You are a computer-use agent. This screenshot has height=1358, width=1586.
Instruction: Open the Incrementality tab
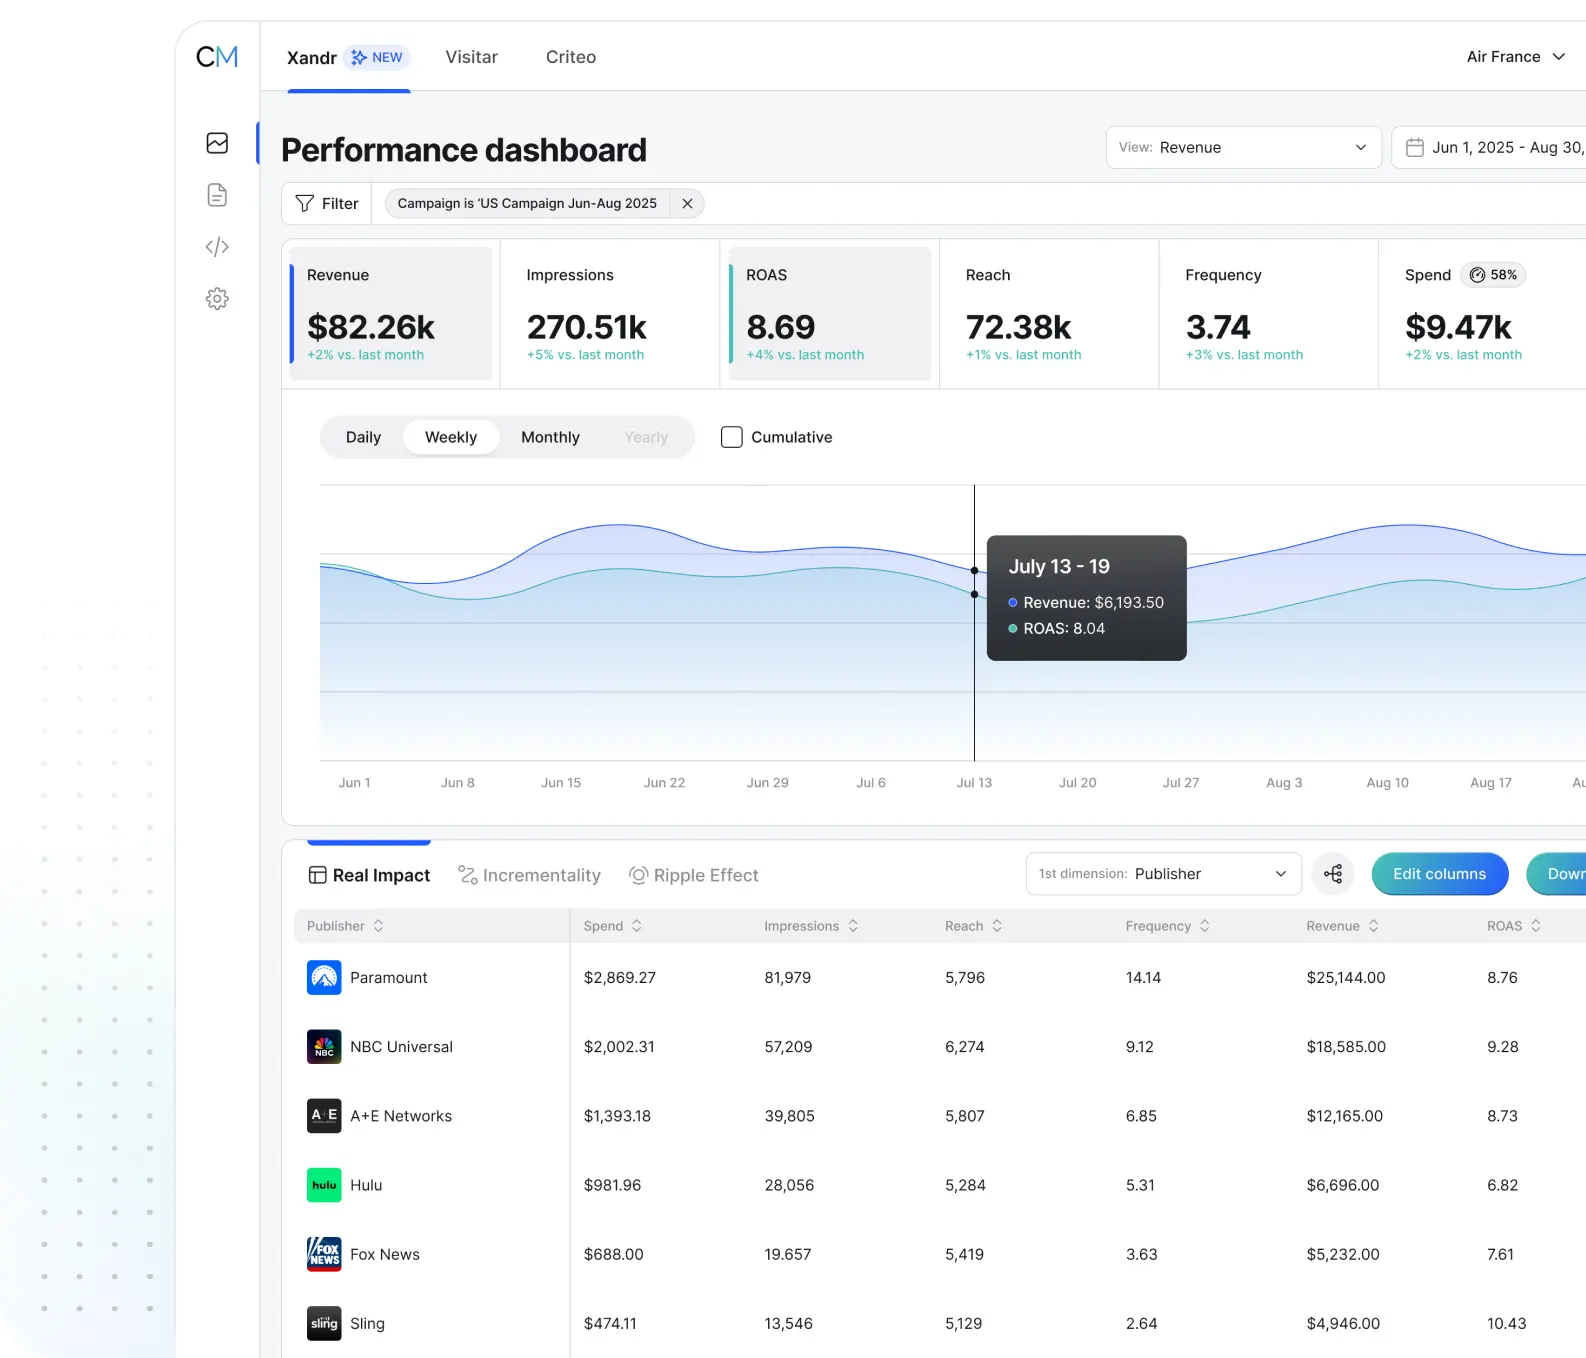pyautogui.click(x=530, y=875)
